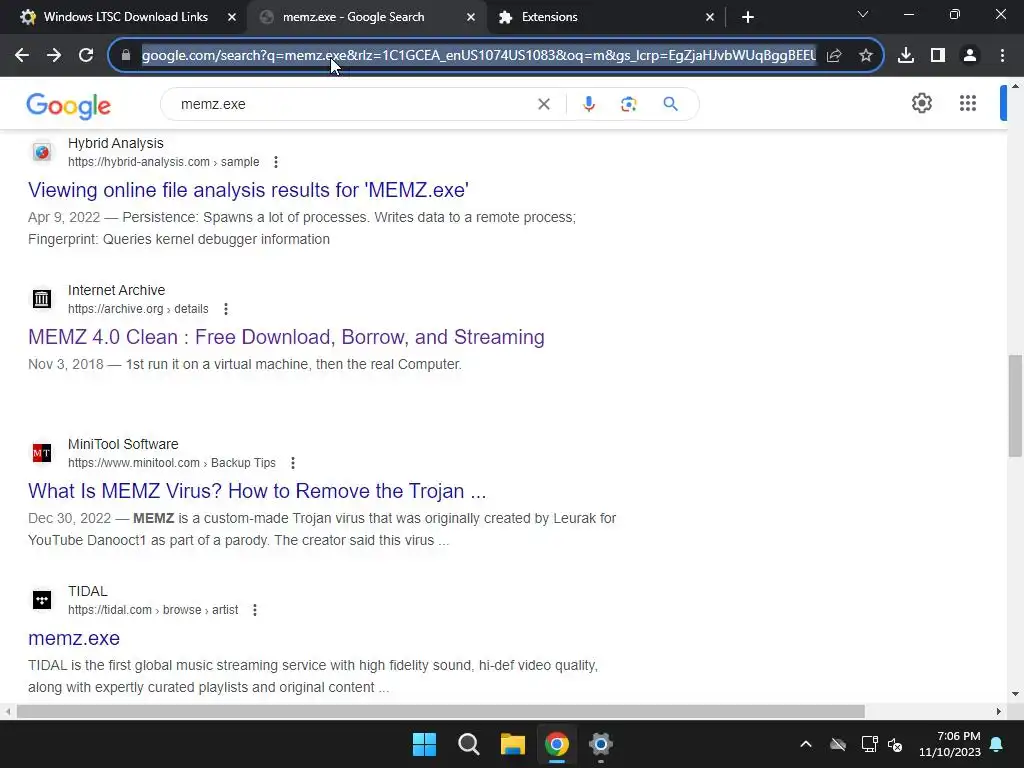Click the muted volume tray icon
Viewport: 1024px width, 768px height.
(x=895, y=744)
